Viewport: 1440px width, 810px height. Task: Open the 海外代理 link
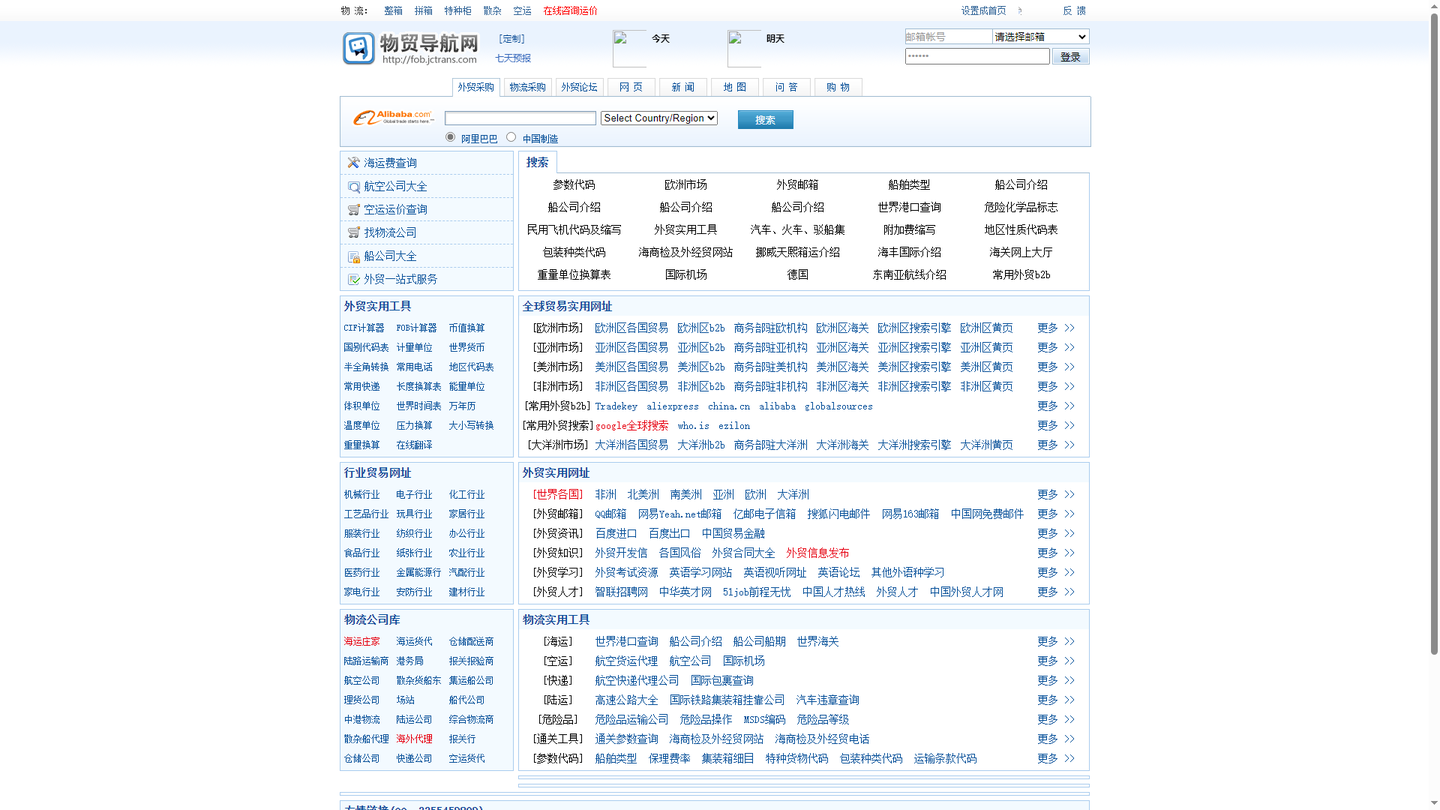tap(414, 740)
